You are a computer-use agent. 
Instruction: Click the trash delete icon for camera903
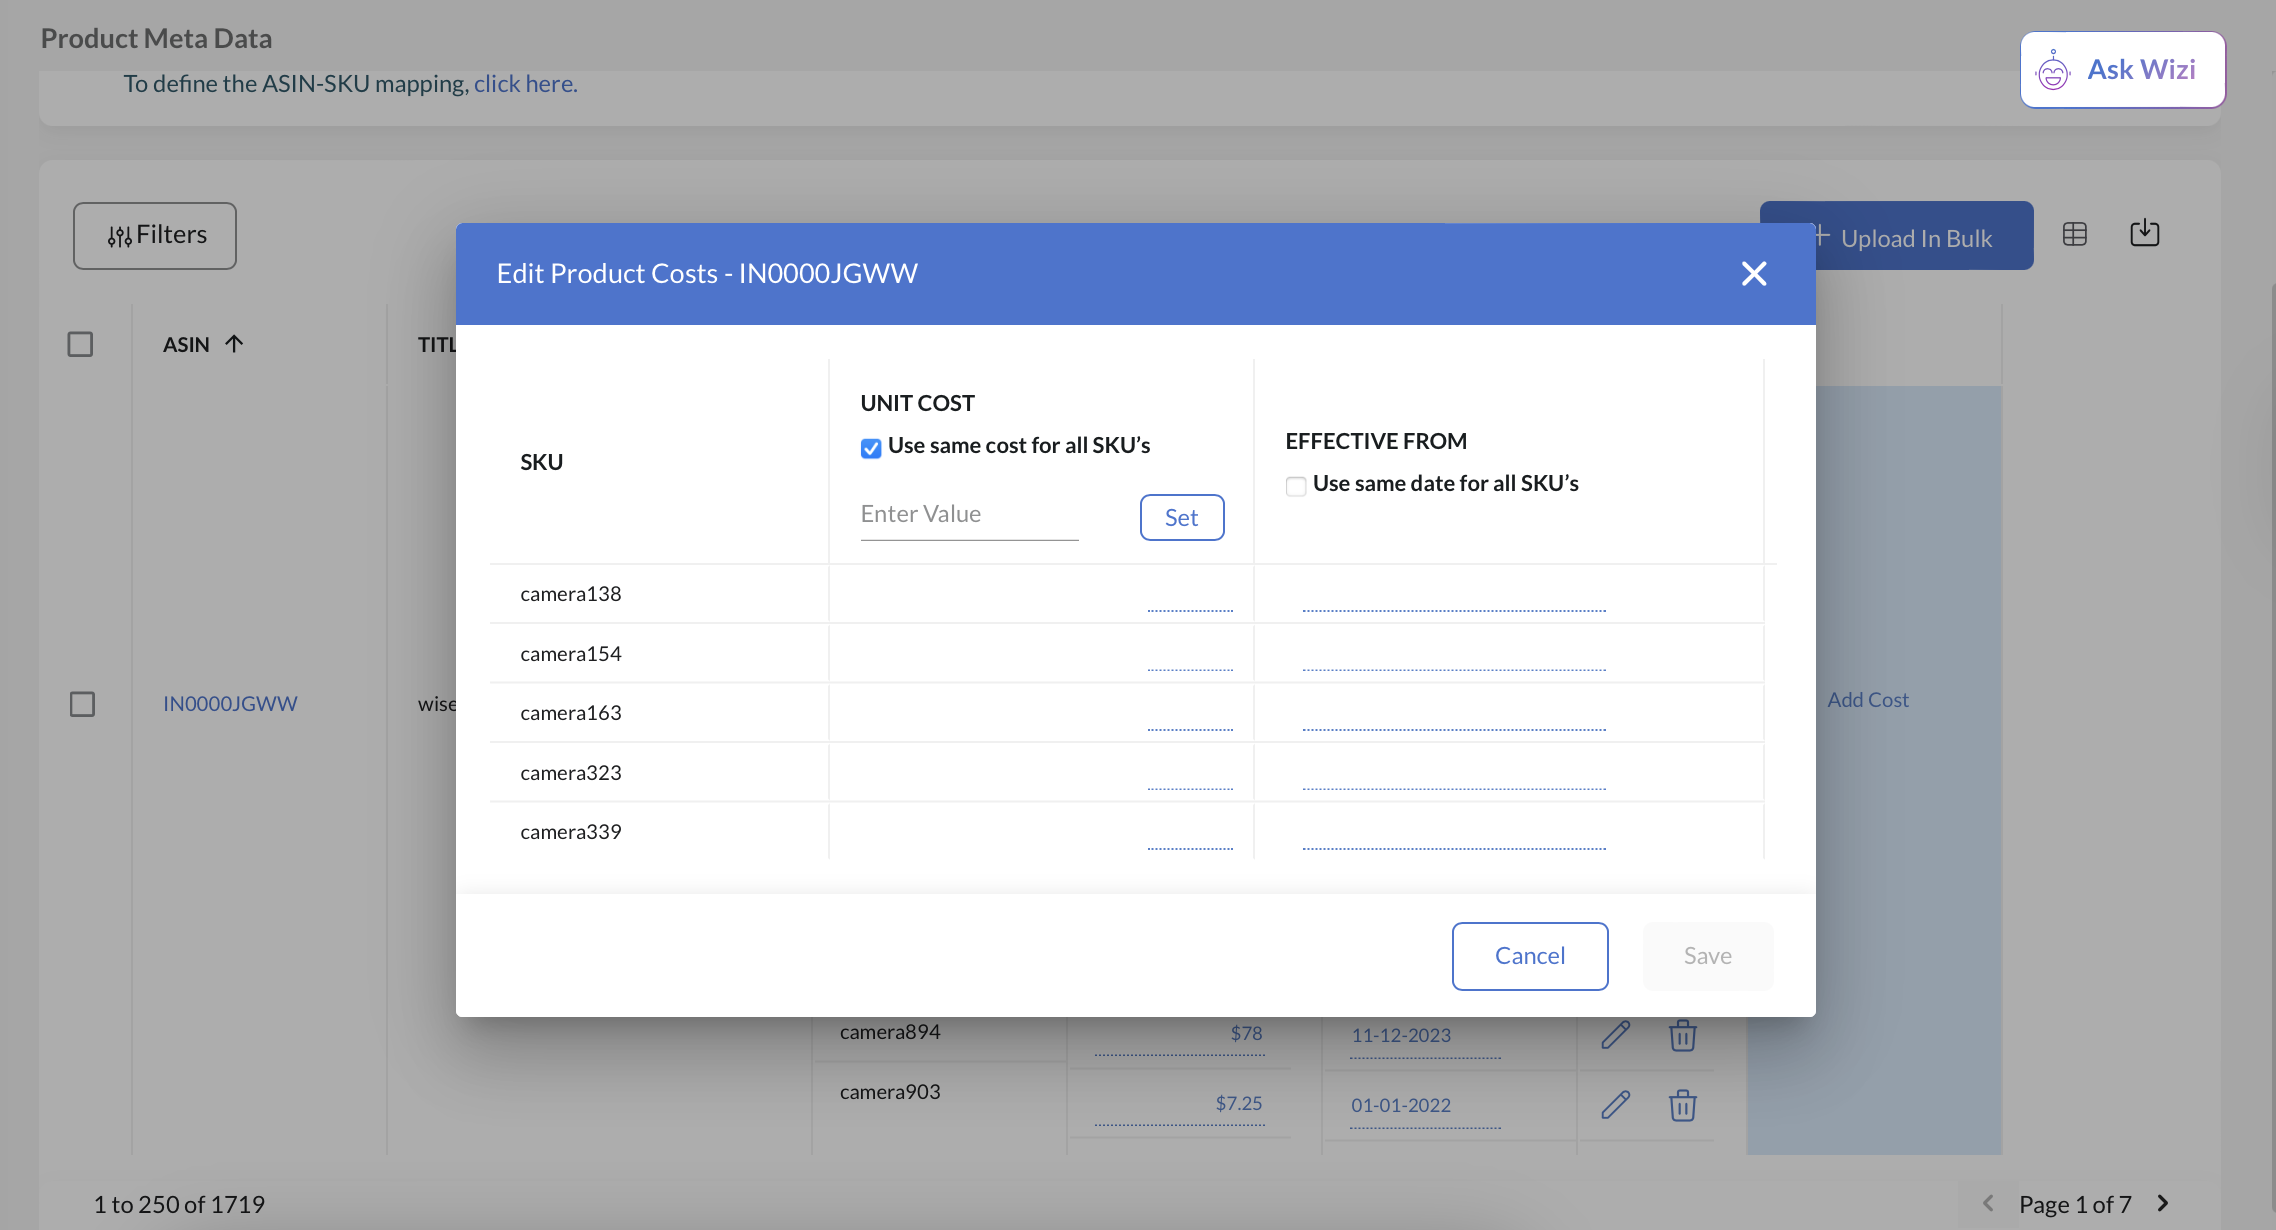click(1682, 1105)
